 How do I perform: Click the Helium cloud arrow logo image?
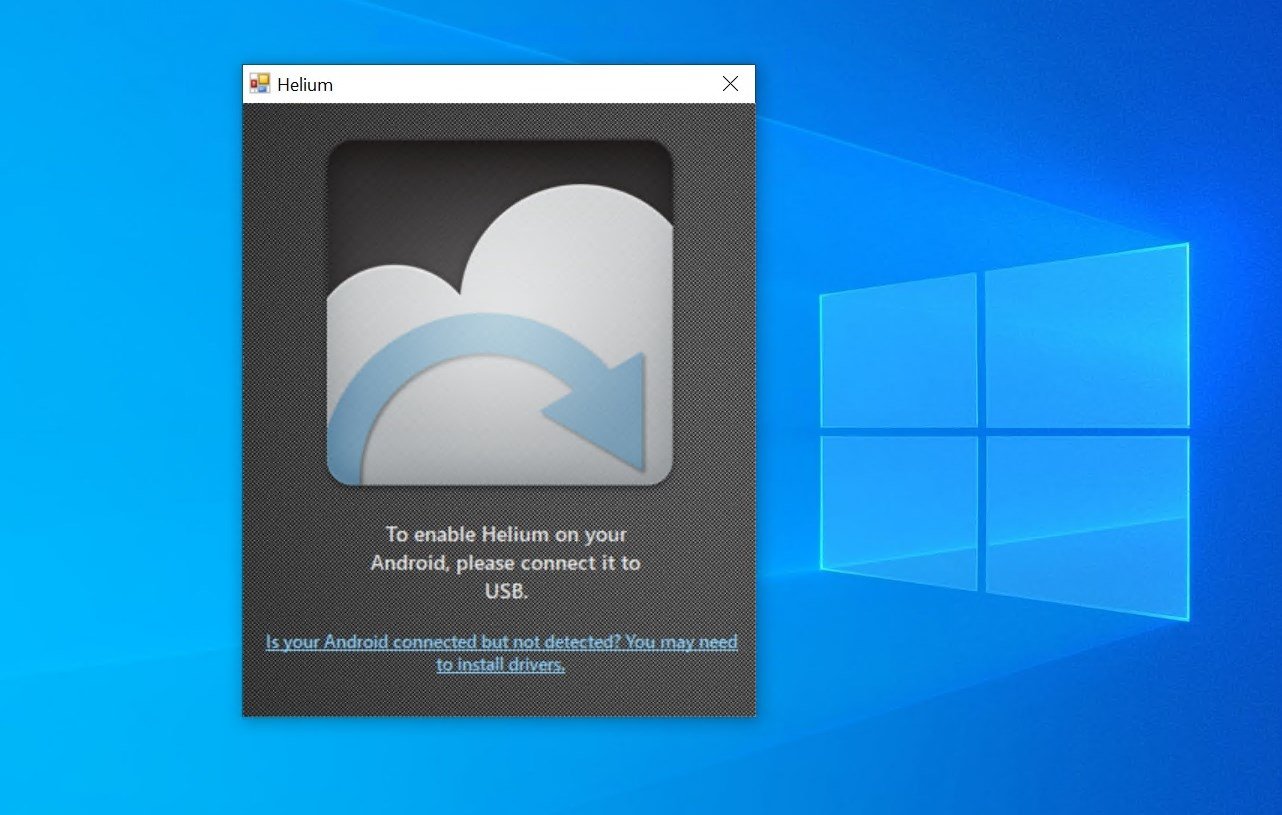[500, 313]
